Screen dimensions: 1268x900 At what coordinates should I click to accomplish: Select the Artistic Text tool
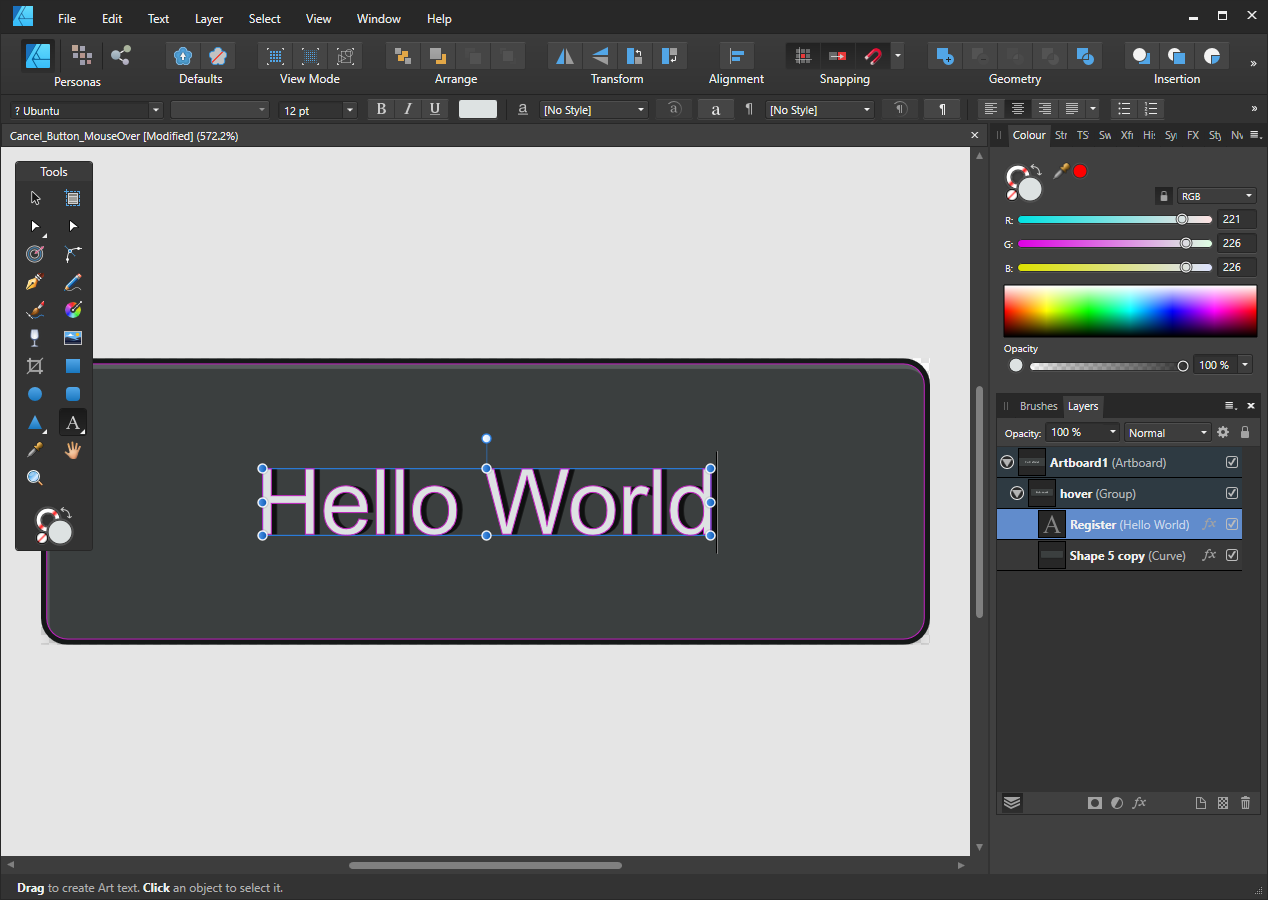[x=72, y=422]
